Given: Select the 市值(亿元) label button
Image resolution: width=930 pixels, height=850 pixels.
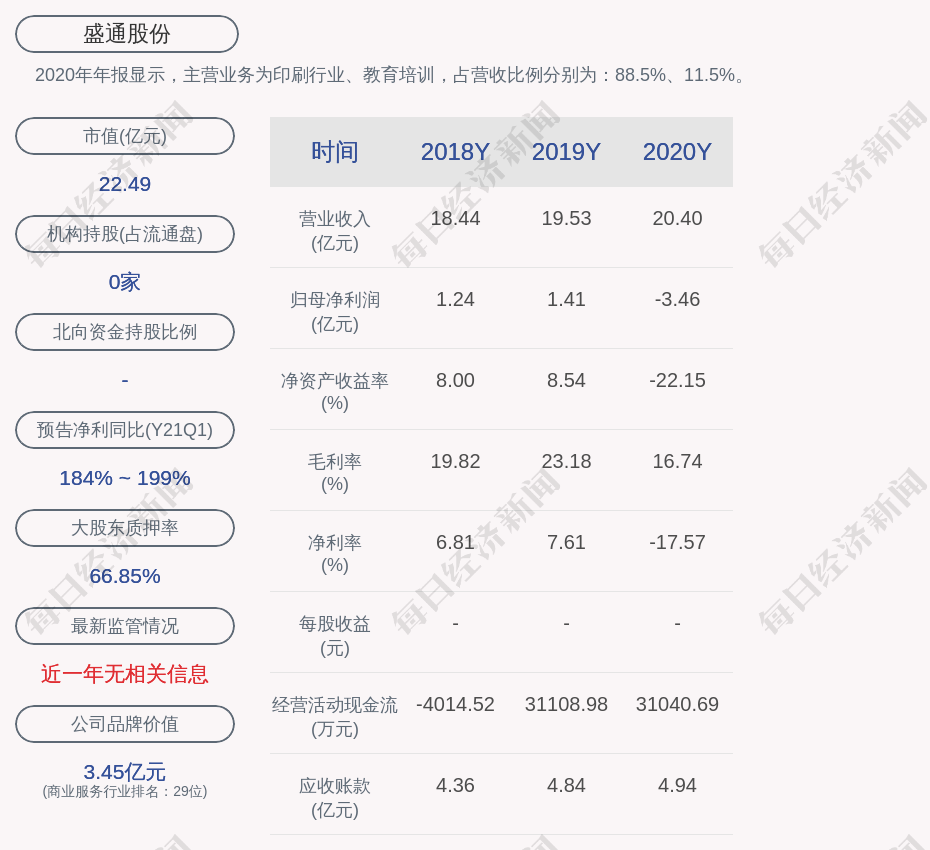Looking at the screenshot, I should [x=125, y=136].
